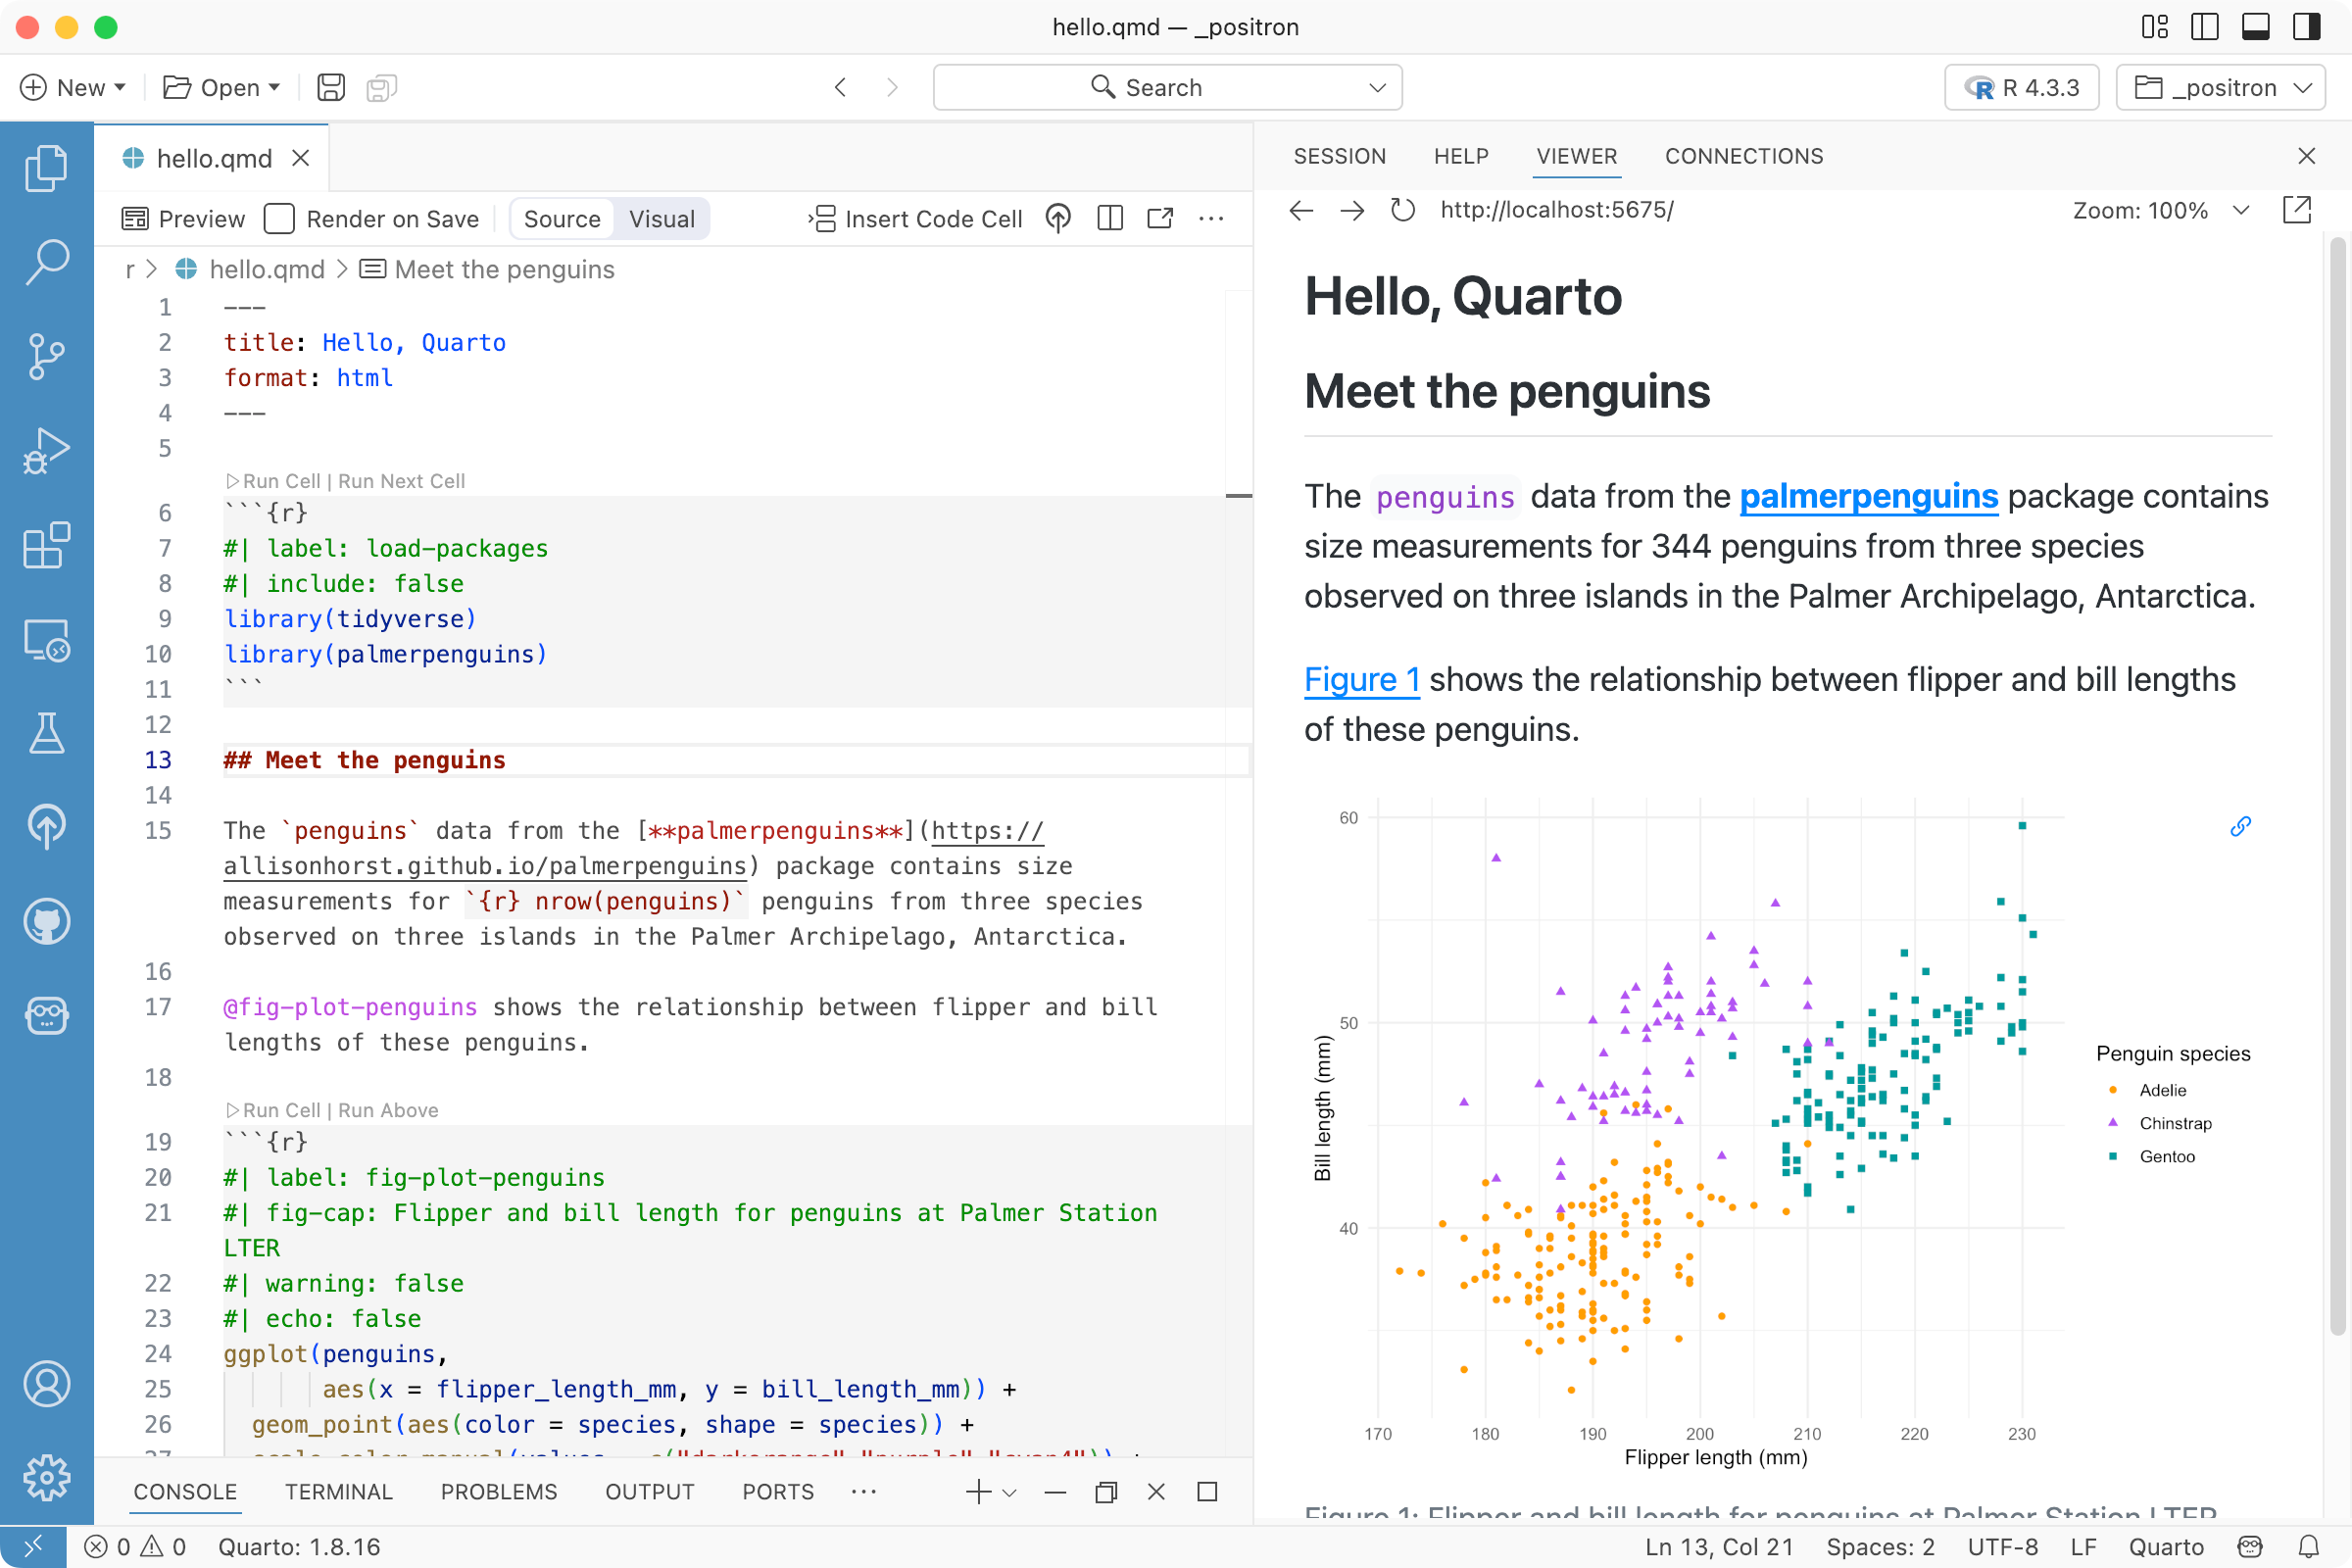Open the _positron folder dropdown

tap(2221, 88)
